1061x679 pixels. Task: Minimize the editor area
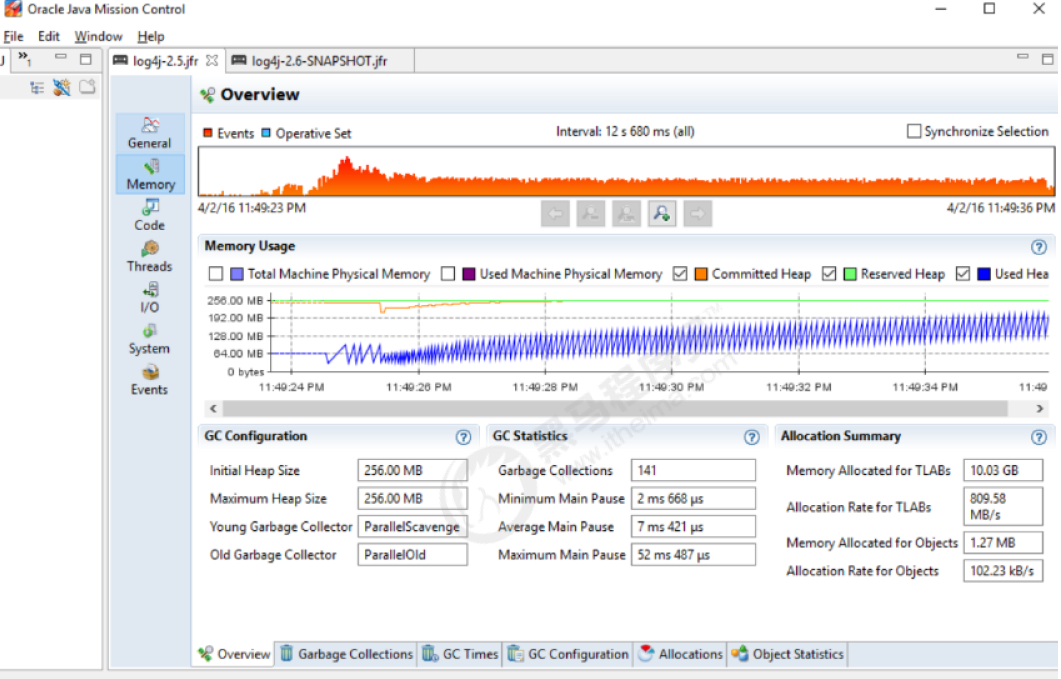coord(1022,57)
